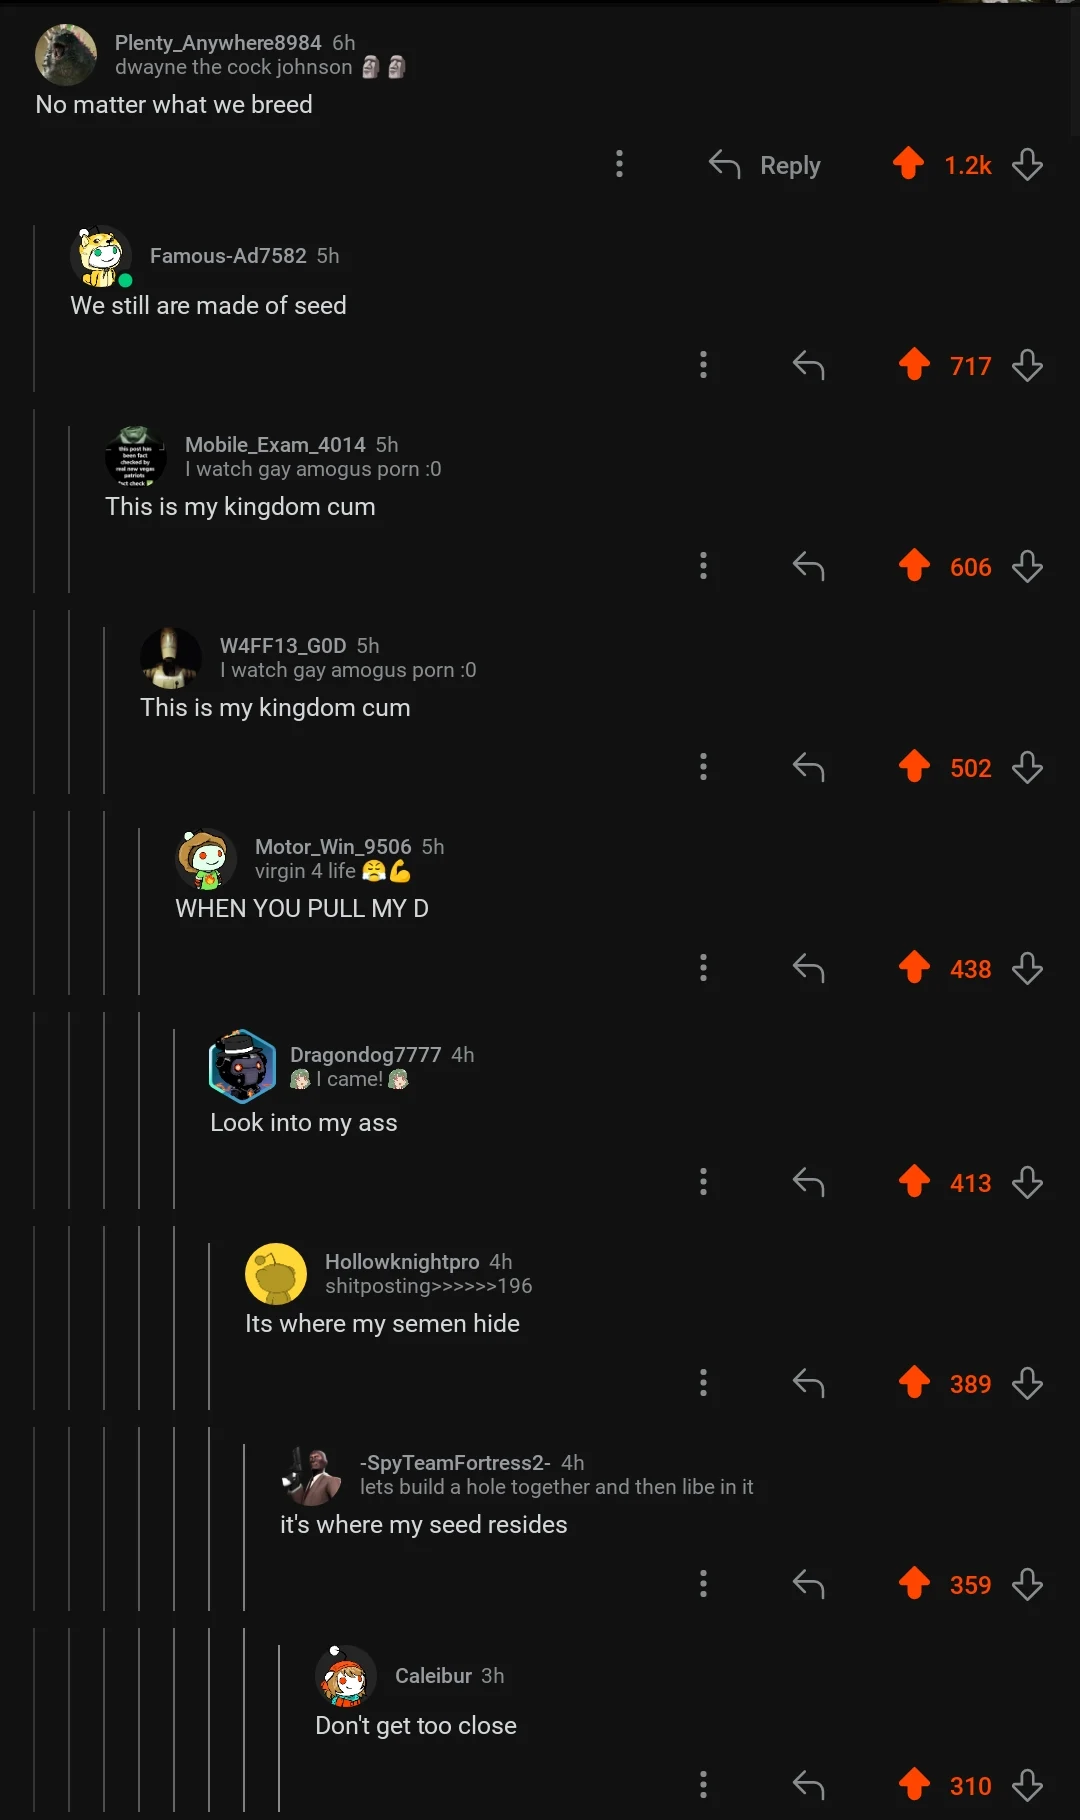Screen dimensions: 1080x1820
Task: Click the reply arrow on Hollowknightpro's comment
Action: [808, 1384]
